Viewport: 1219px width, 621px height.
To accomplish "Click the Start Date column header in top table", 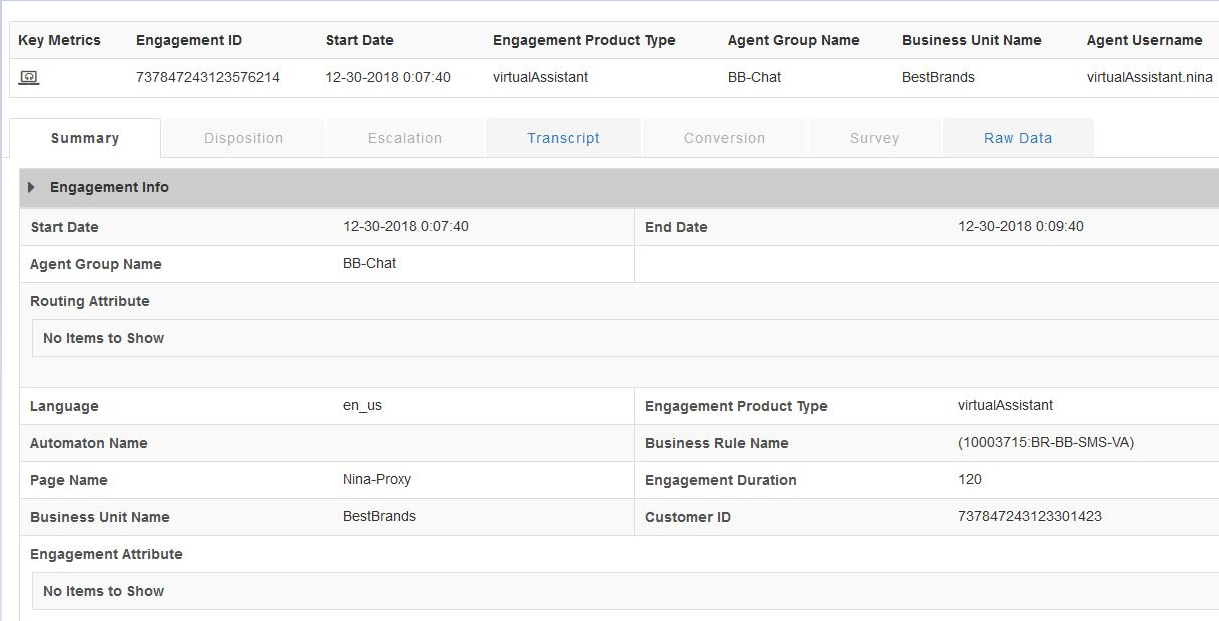I will click(x=359, y=40).
